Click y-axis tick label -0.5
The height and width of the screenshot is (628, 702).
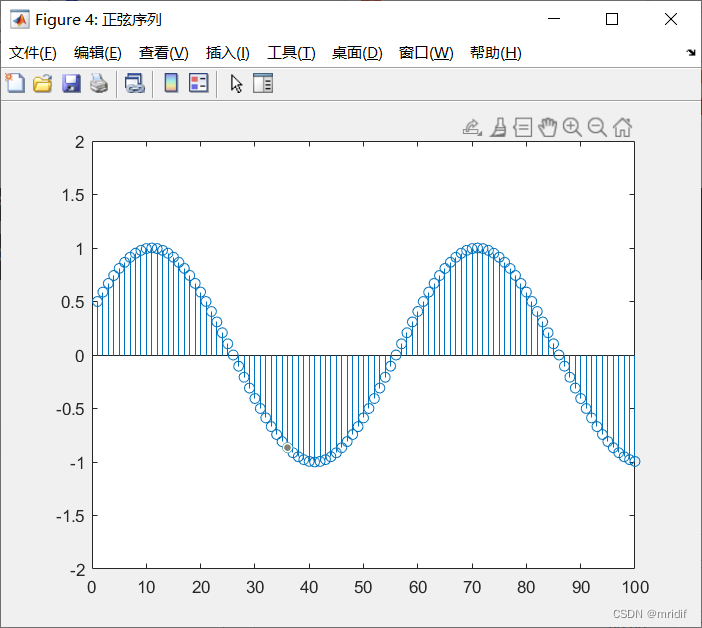pos(70,410)
